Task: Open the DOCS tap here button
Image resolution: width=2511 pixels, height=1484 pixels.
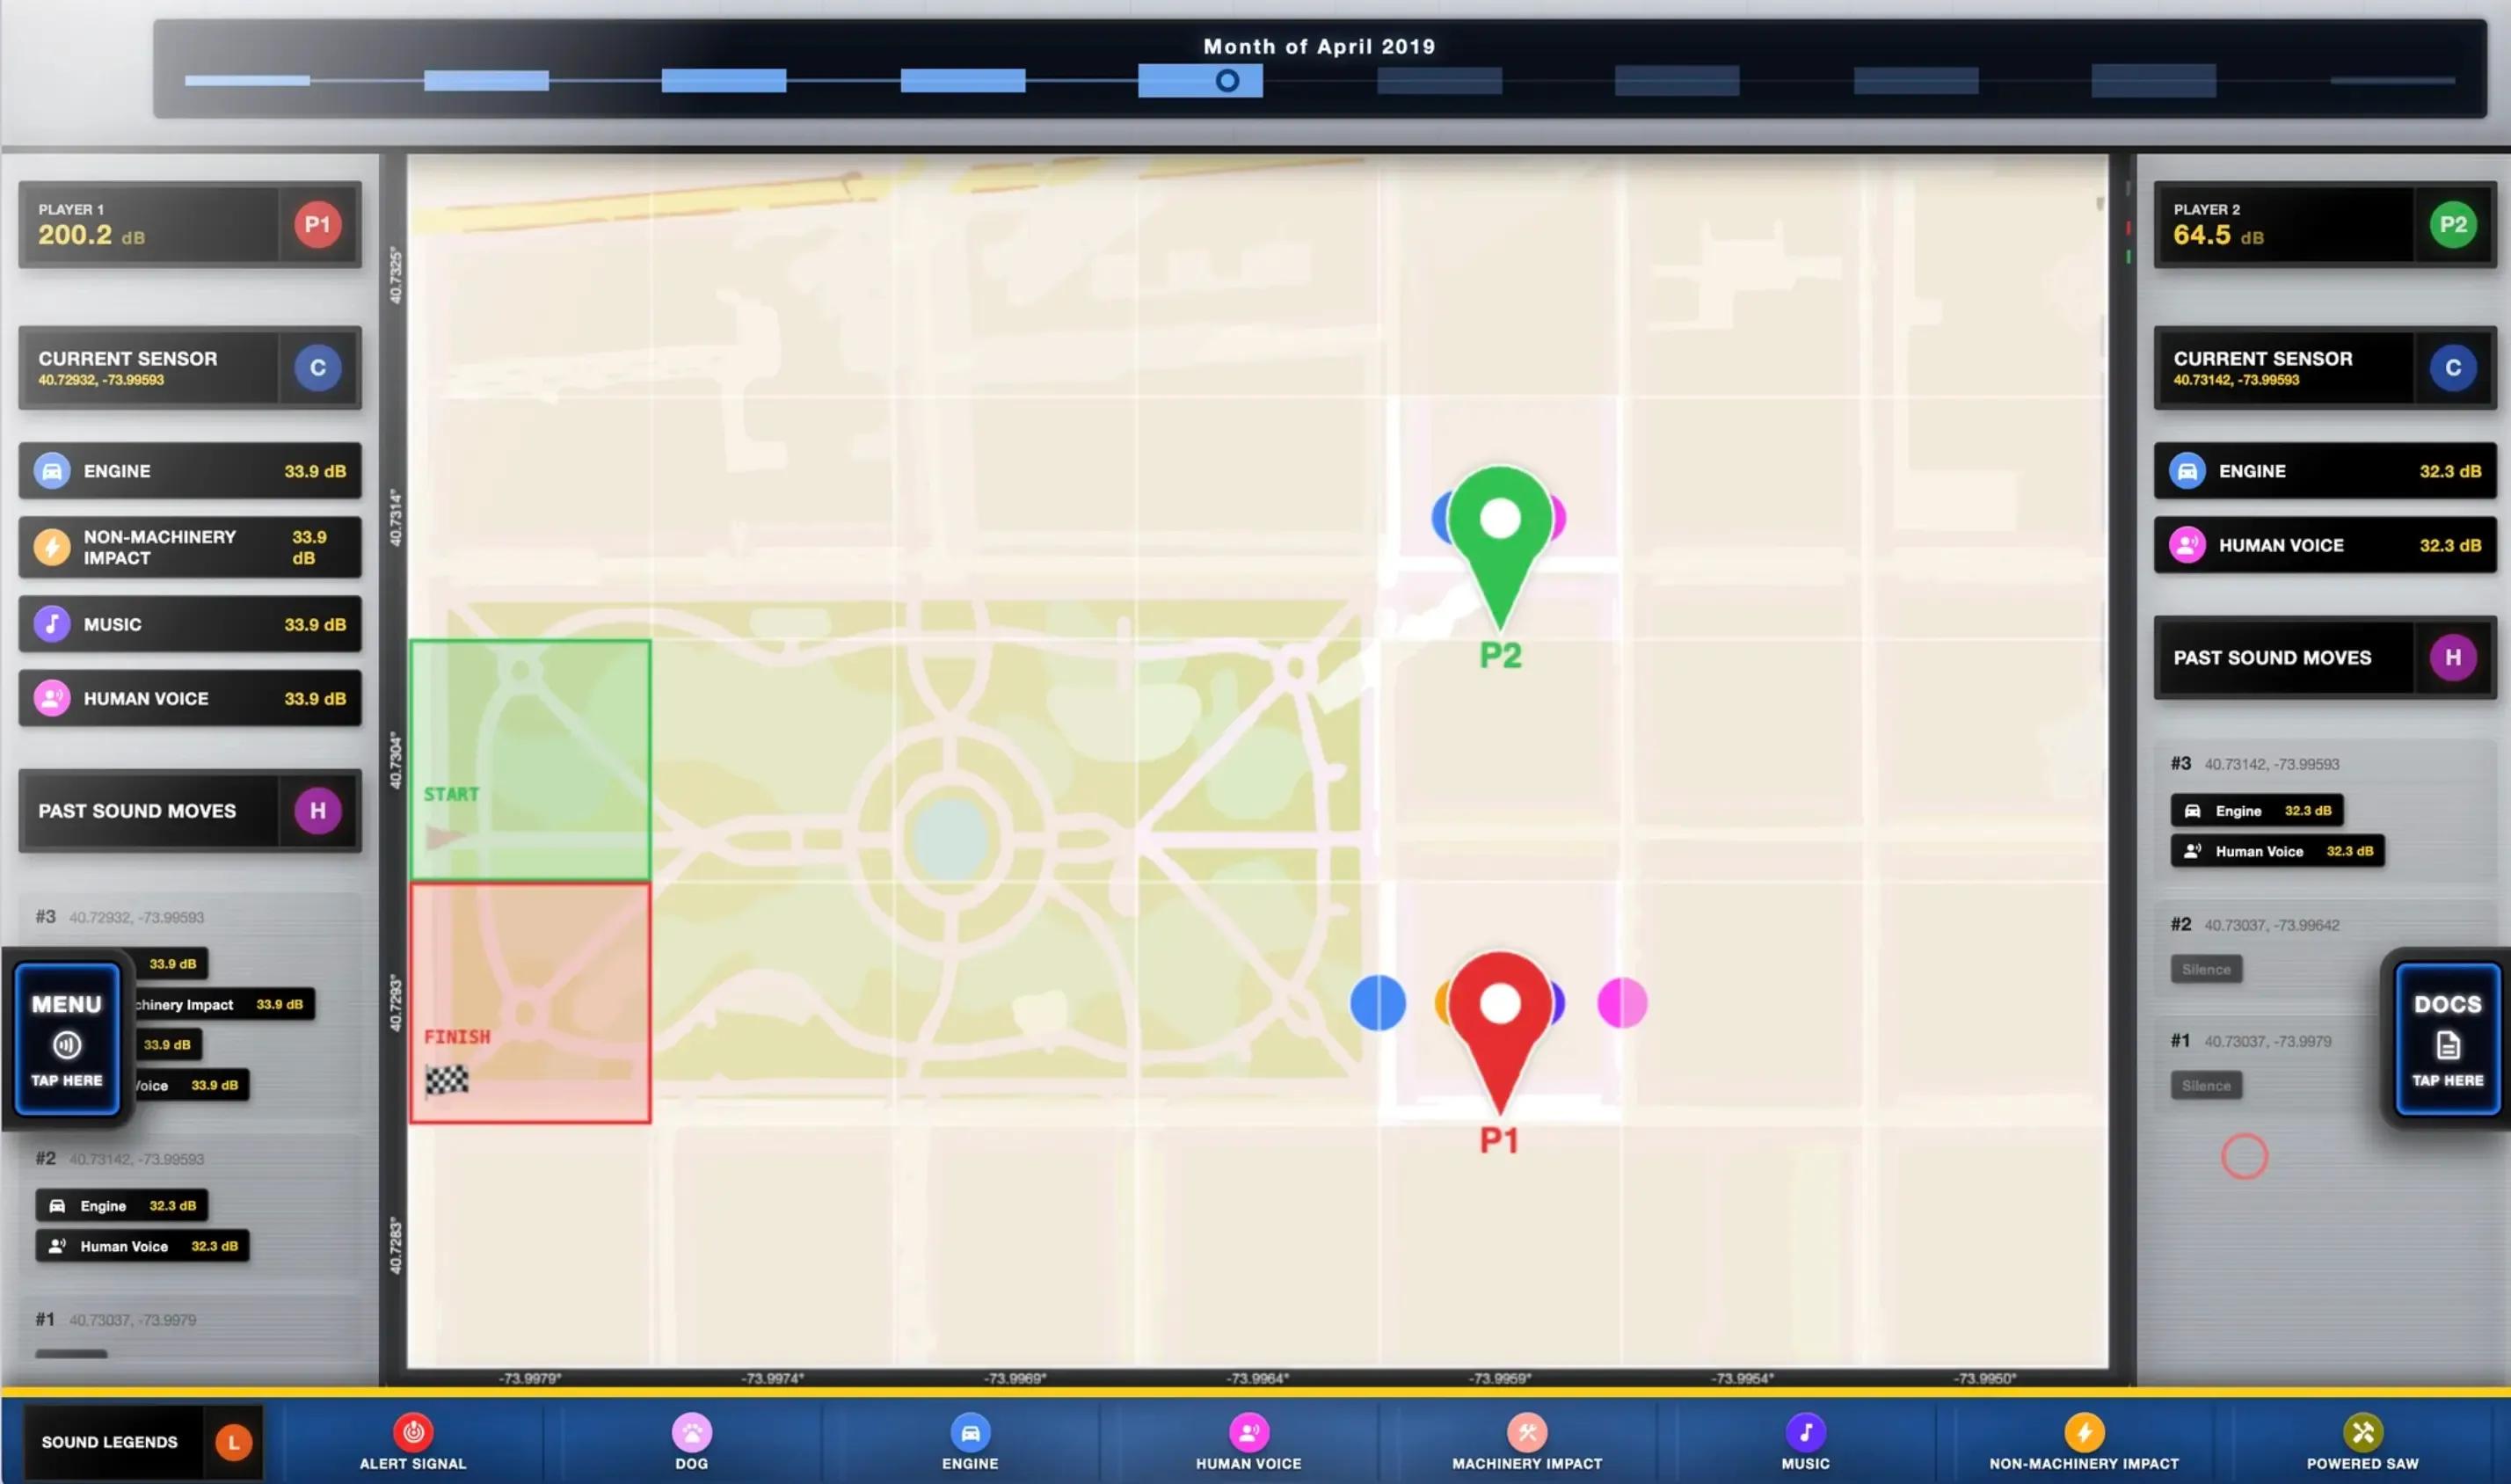Action: [x=2446, y=1040]
